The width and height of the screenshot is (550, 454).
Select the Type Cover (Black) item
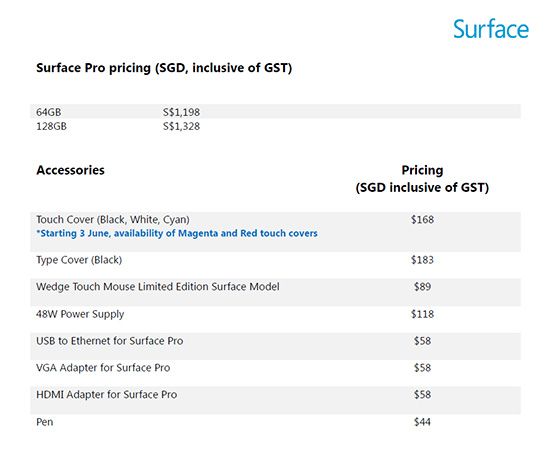pyautogui.click(x=79, y=260)
